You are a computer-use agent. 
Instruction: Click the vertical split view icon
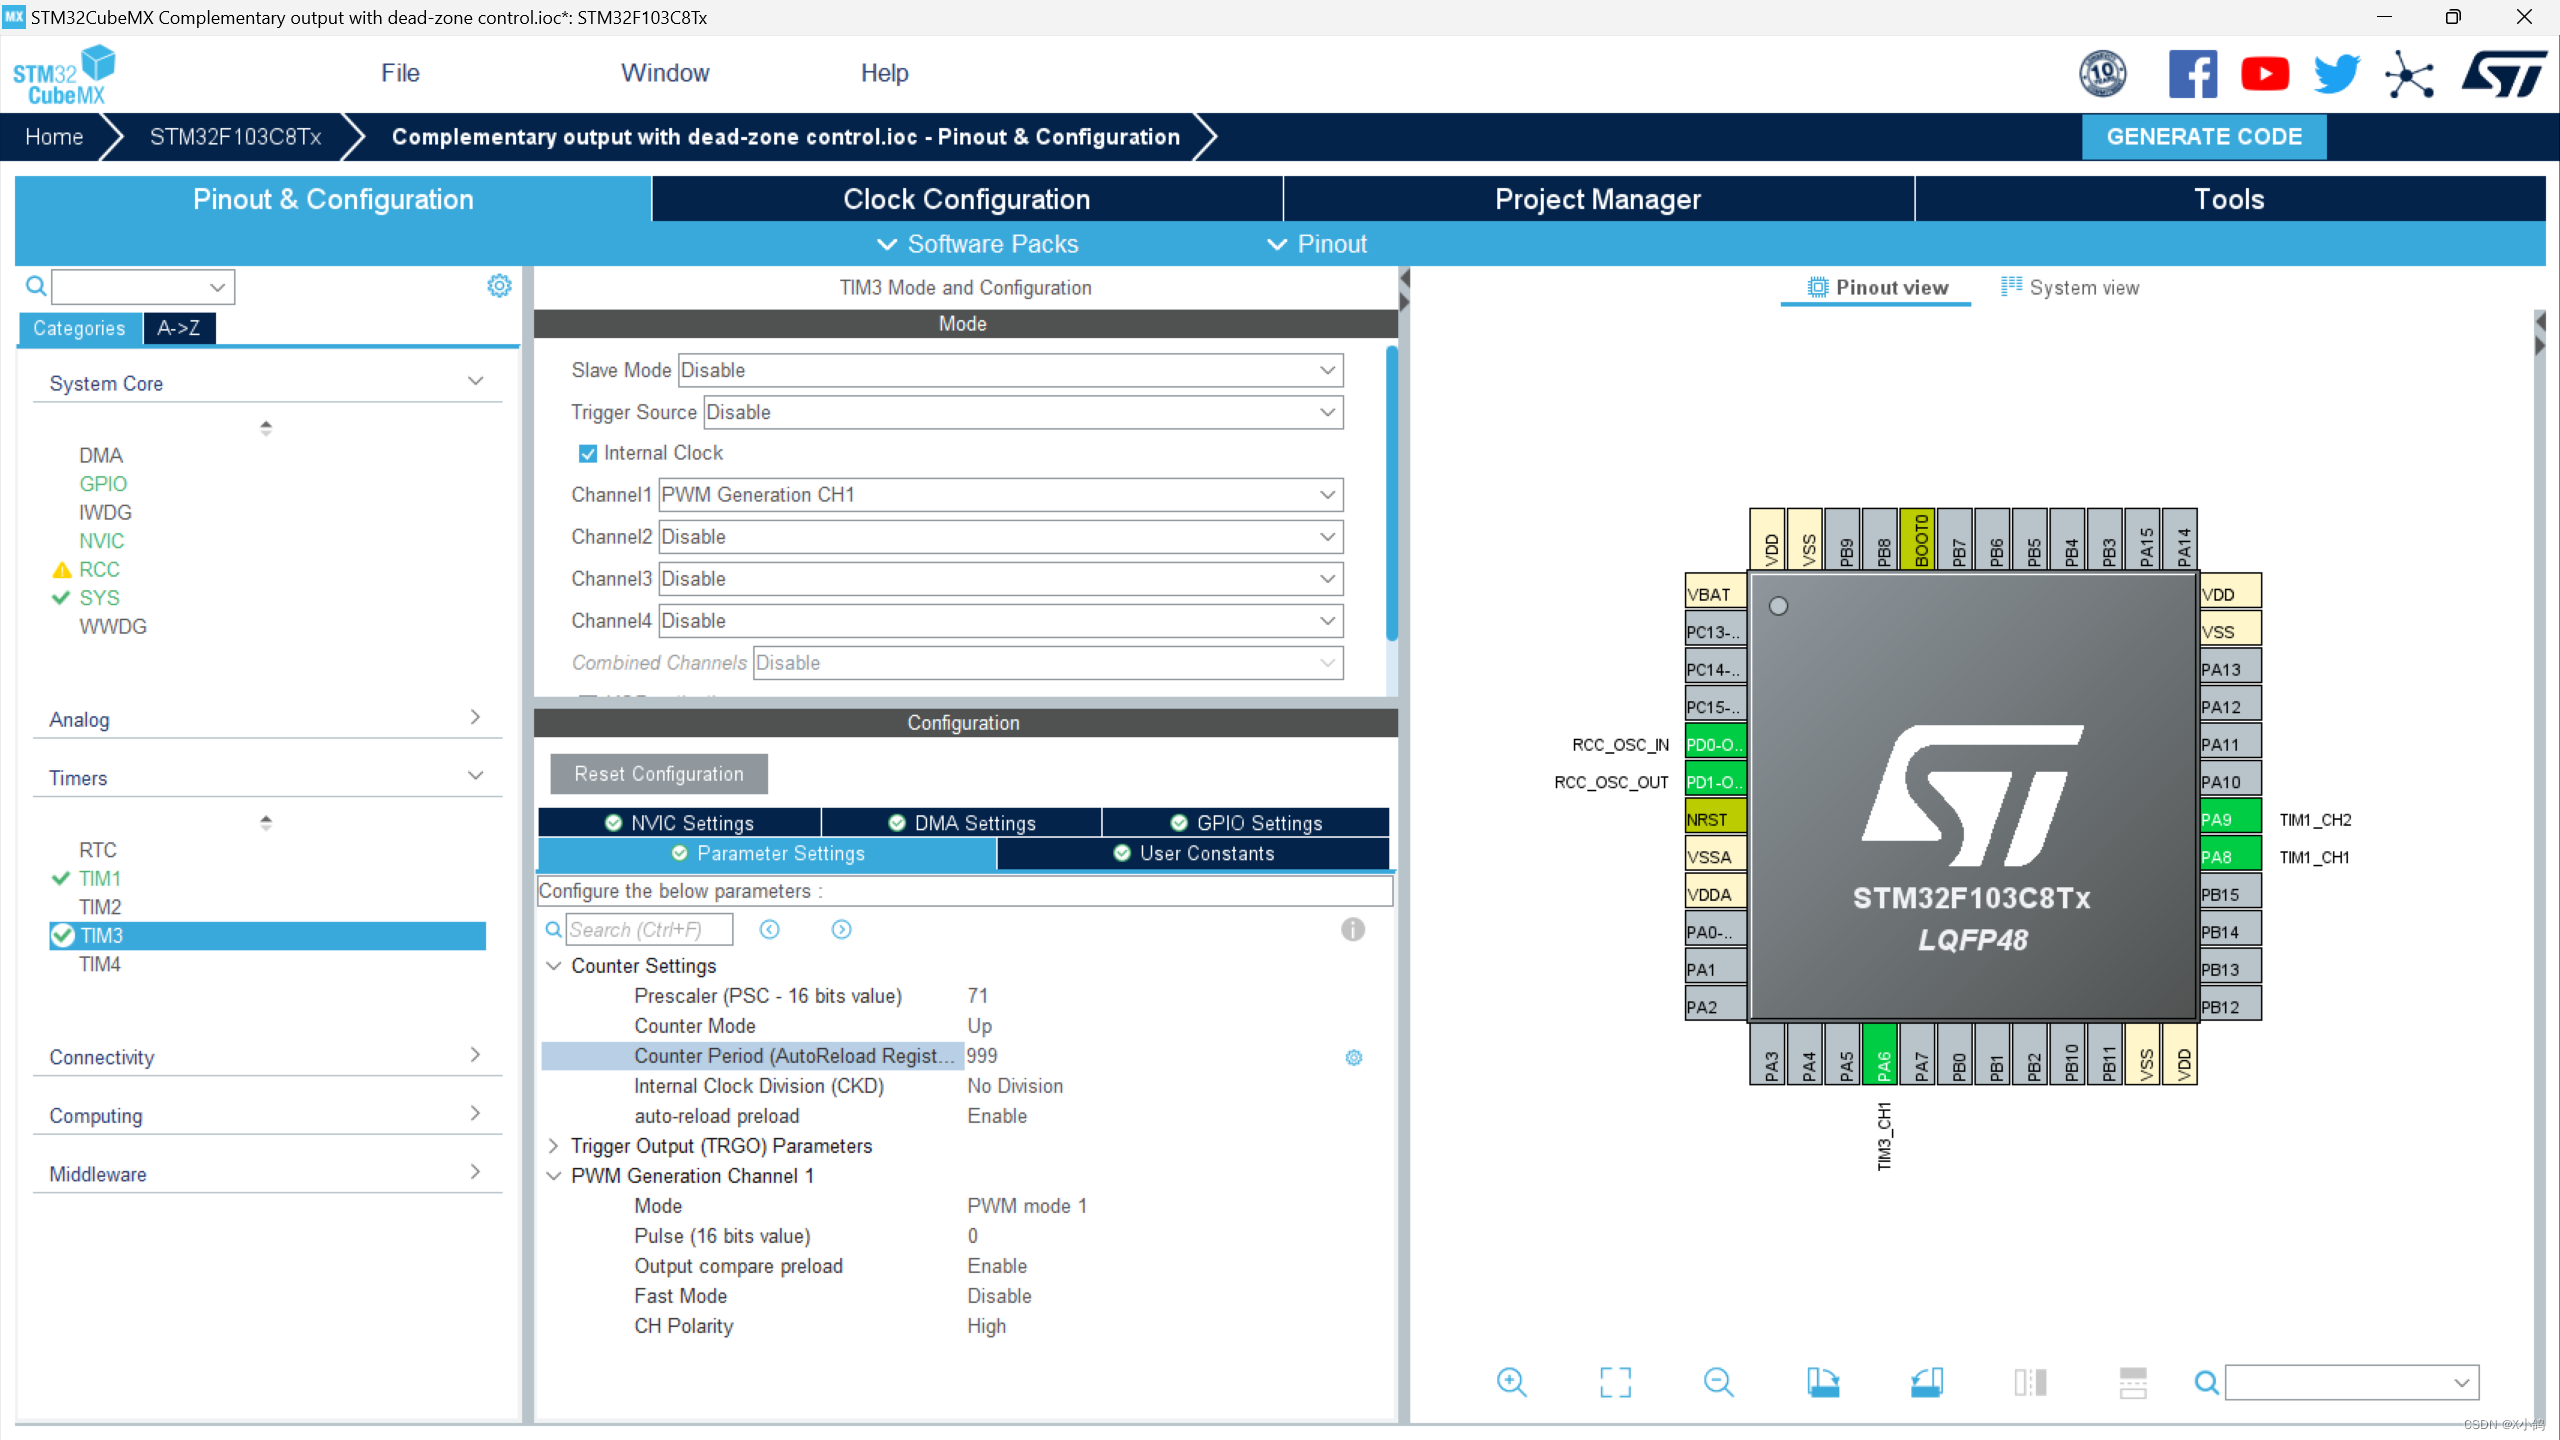pyautogui.click(x=2030, y=1383)
